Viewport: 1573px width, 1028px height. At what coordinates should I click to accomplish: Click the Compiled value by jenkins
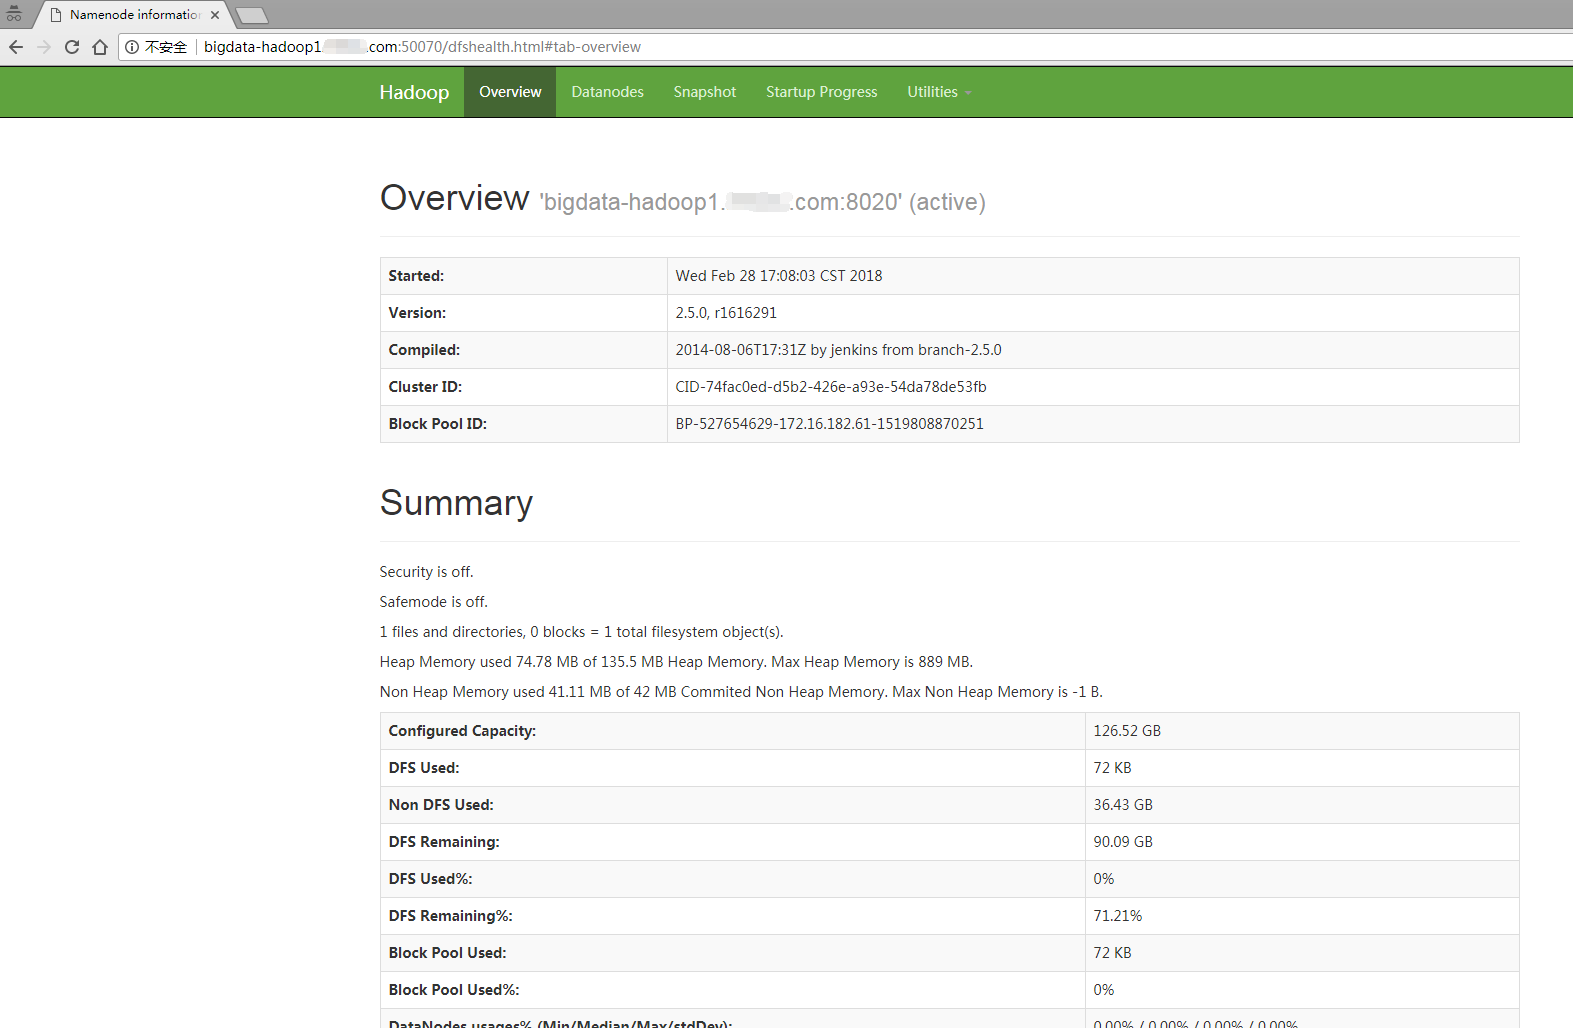pyautogui.click(x=838, y=350)
